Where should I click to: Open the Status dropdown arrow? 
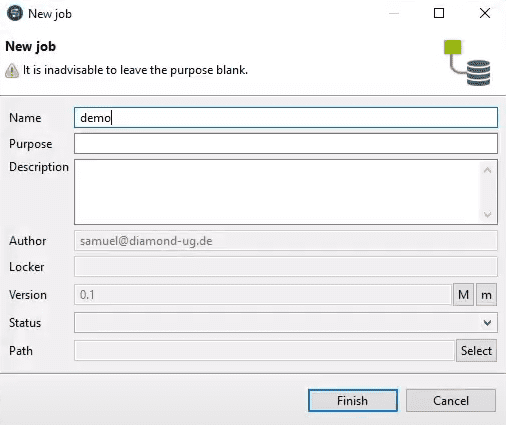click(x=487, y=323)
